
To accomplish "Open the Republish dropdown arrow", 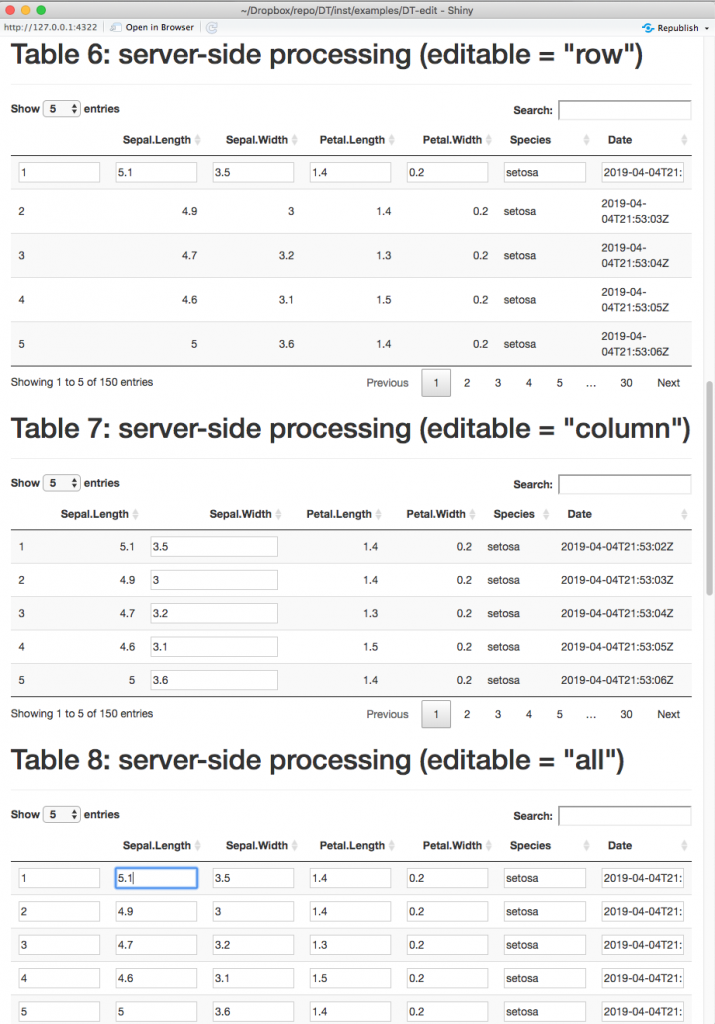I will (707, 28).
